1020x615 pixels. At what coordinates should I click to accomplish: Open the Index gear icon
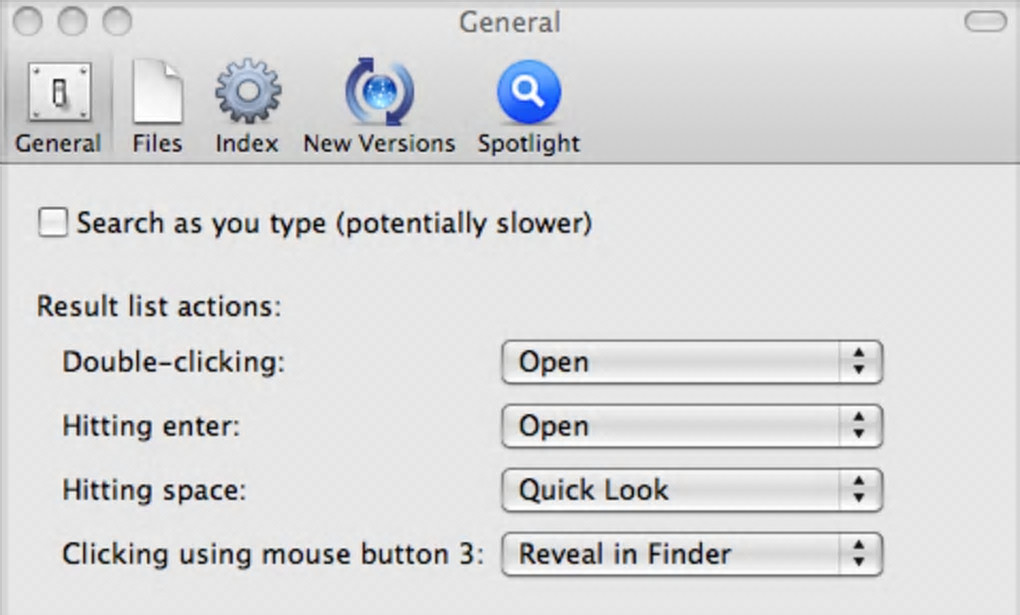click(247, 93)
